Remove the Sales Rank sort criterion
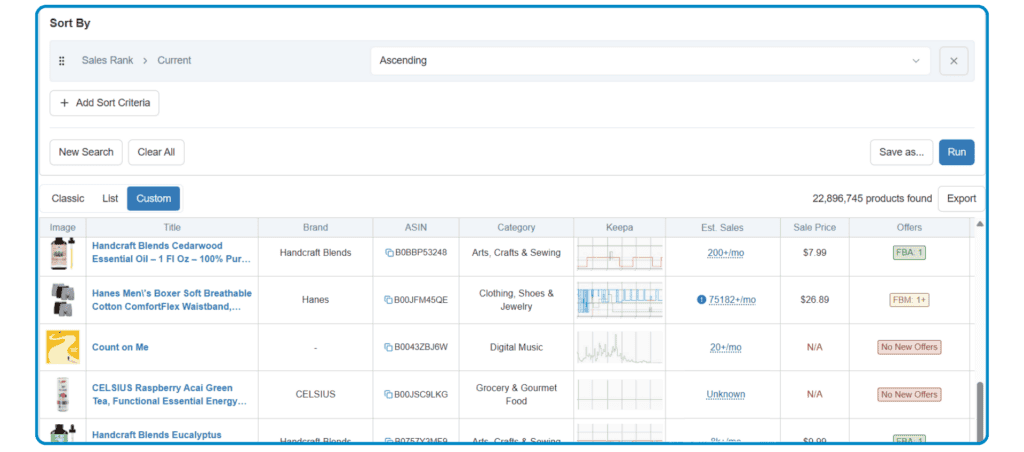 point(953,61)
